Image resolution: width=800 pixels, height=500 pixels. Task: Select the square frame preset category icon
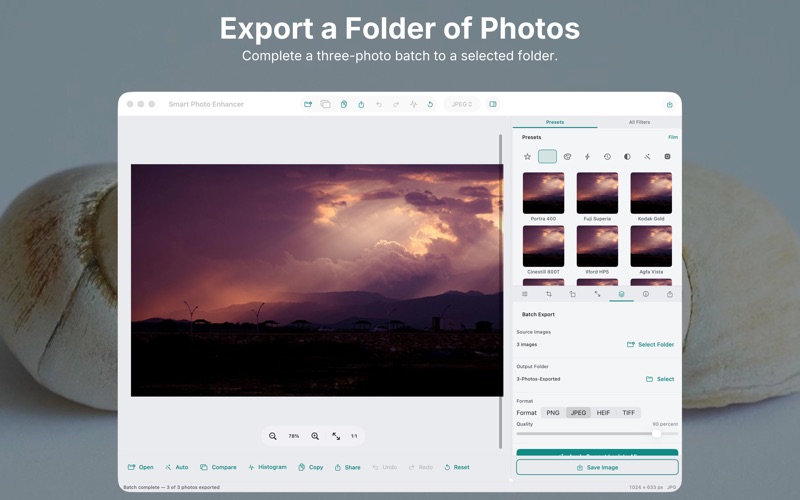[x=667, y=157]
